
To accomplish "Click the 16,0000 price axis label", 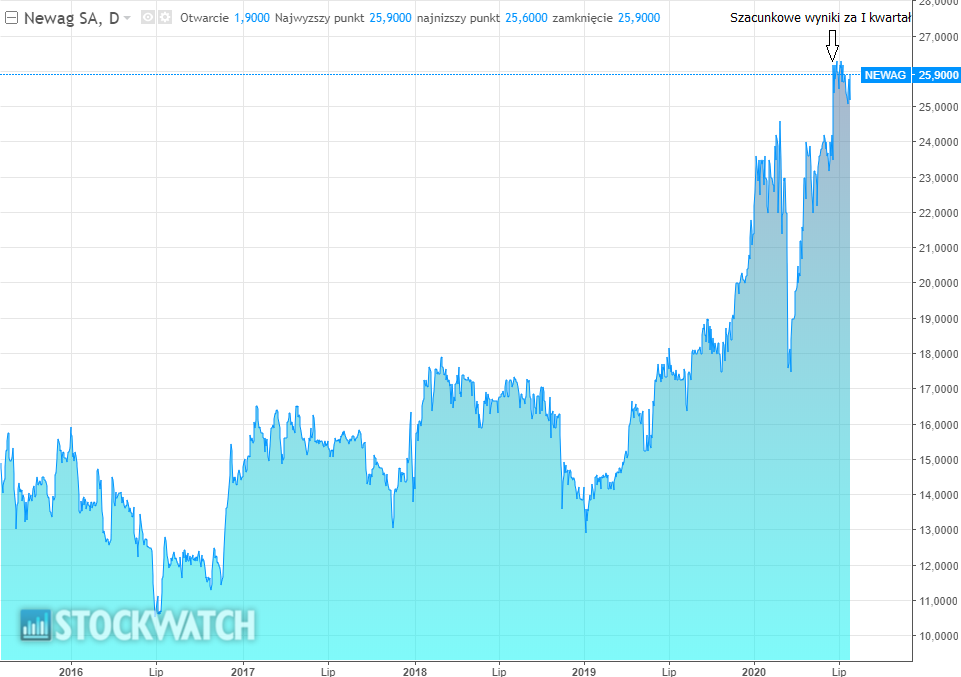I will click(938, 425).
